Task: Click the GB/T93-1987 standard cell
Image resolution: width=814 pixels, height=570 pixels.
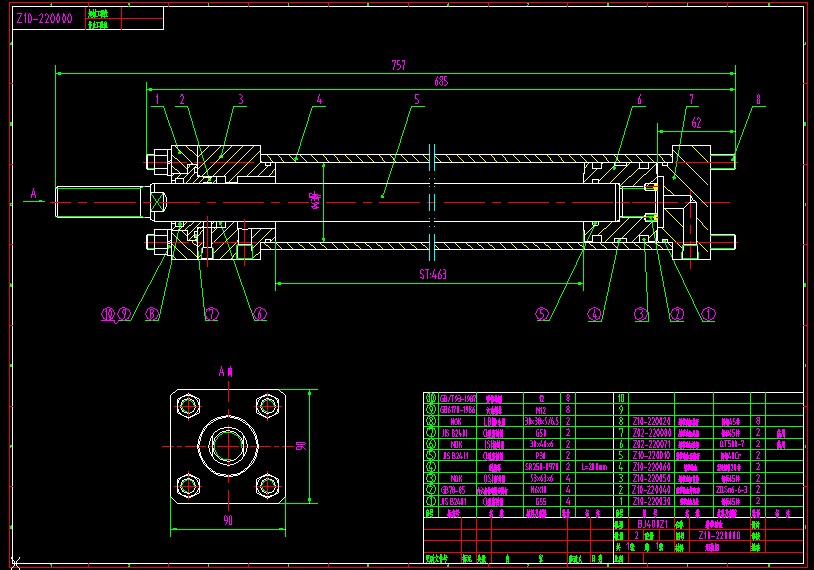Action: pyautogui.click(x=458, y=399)
